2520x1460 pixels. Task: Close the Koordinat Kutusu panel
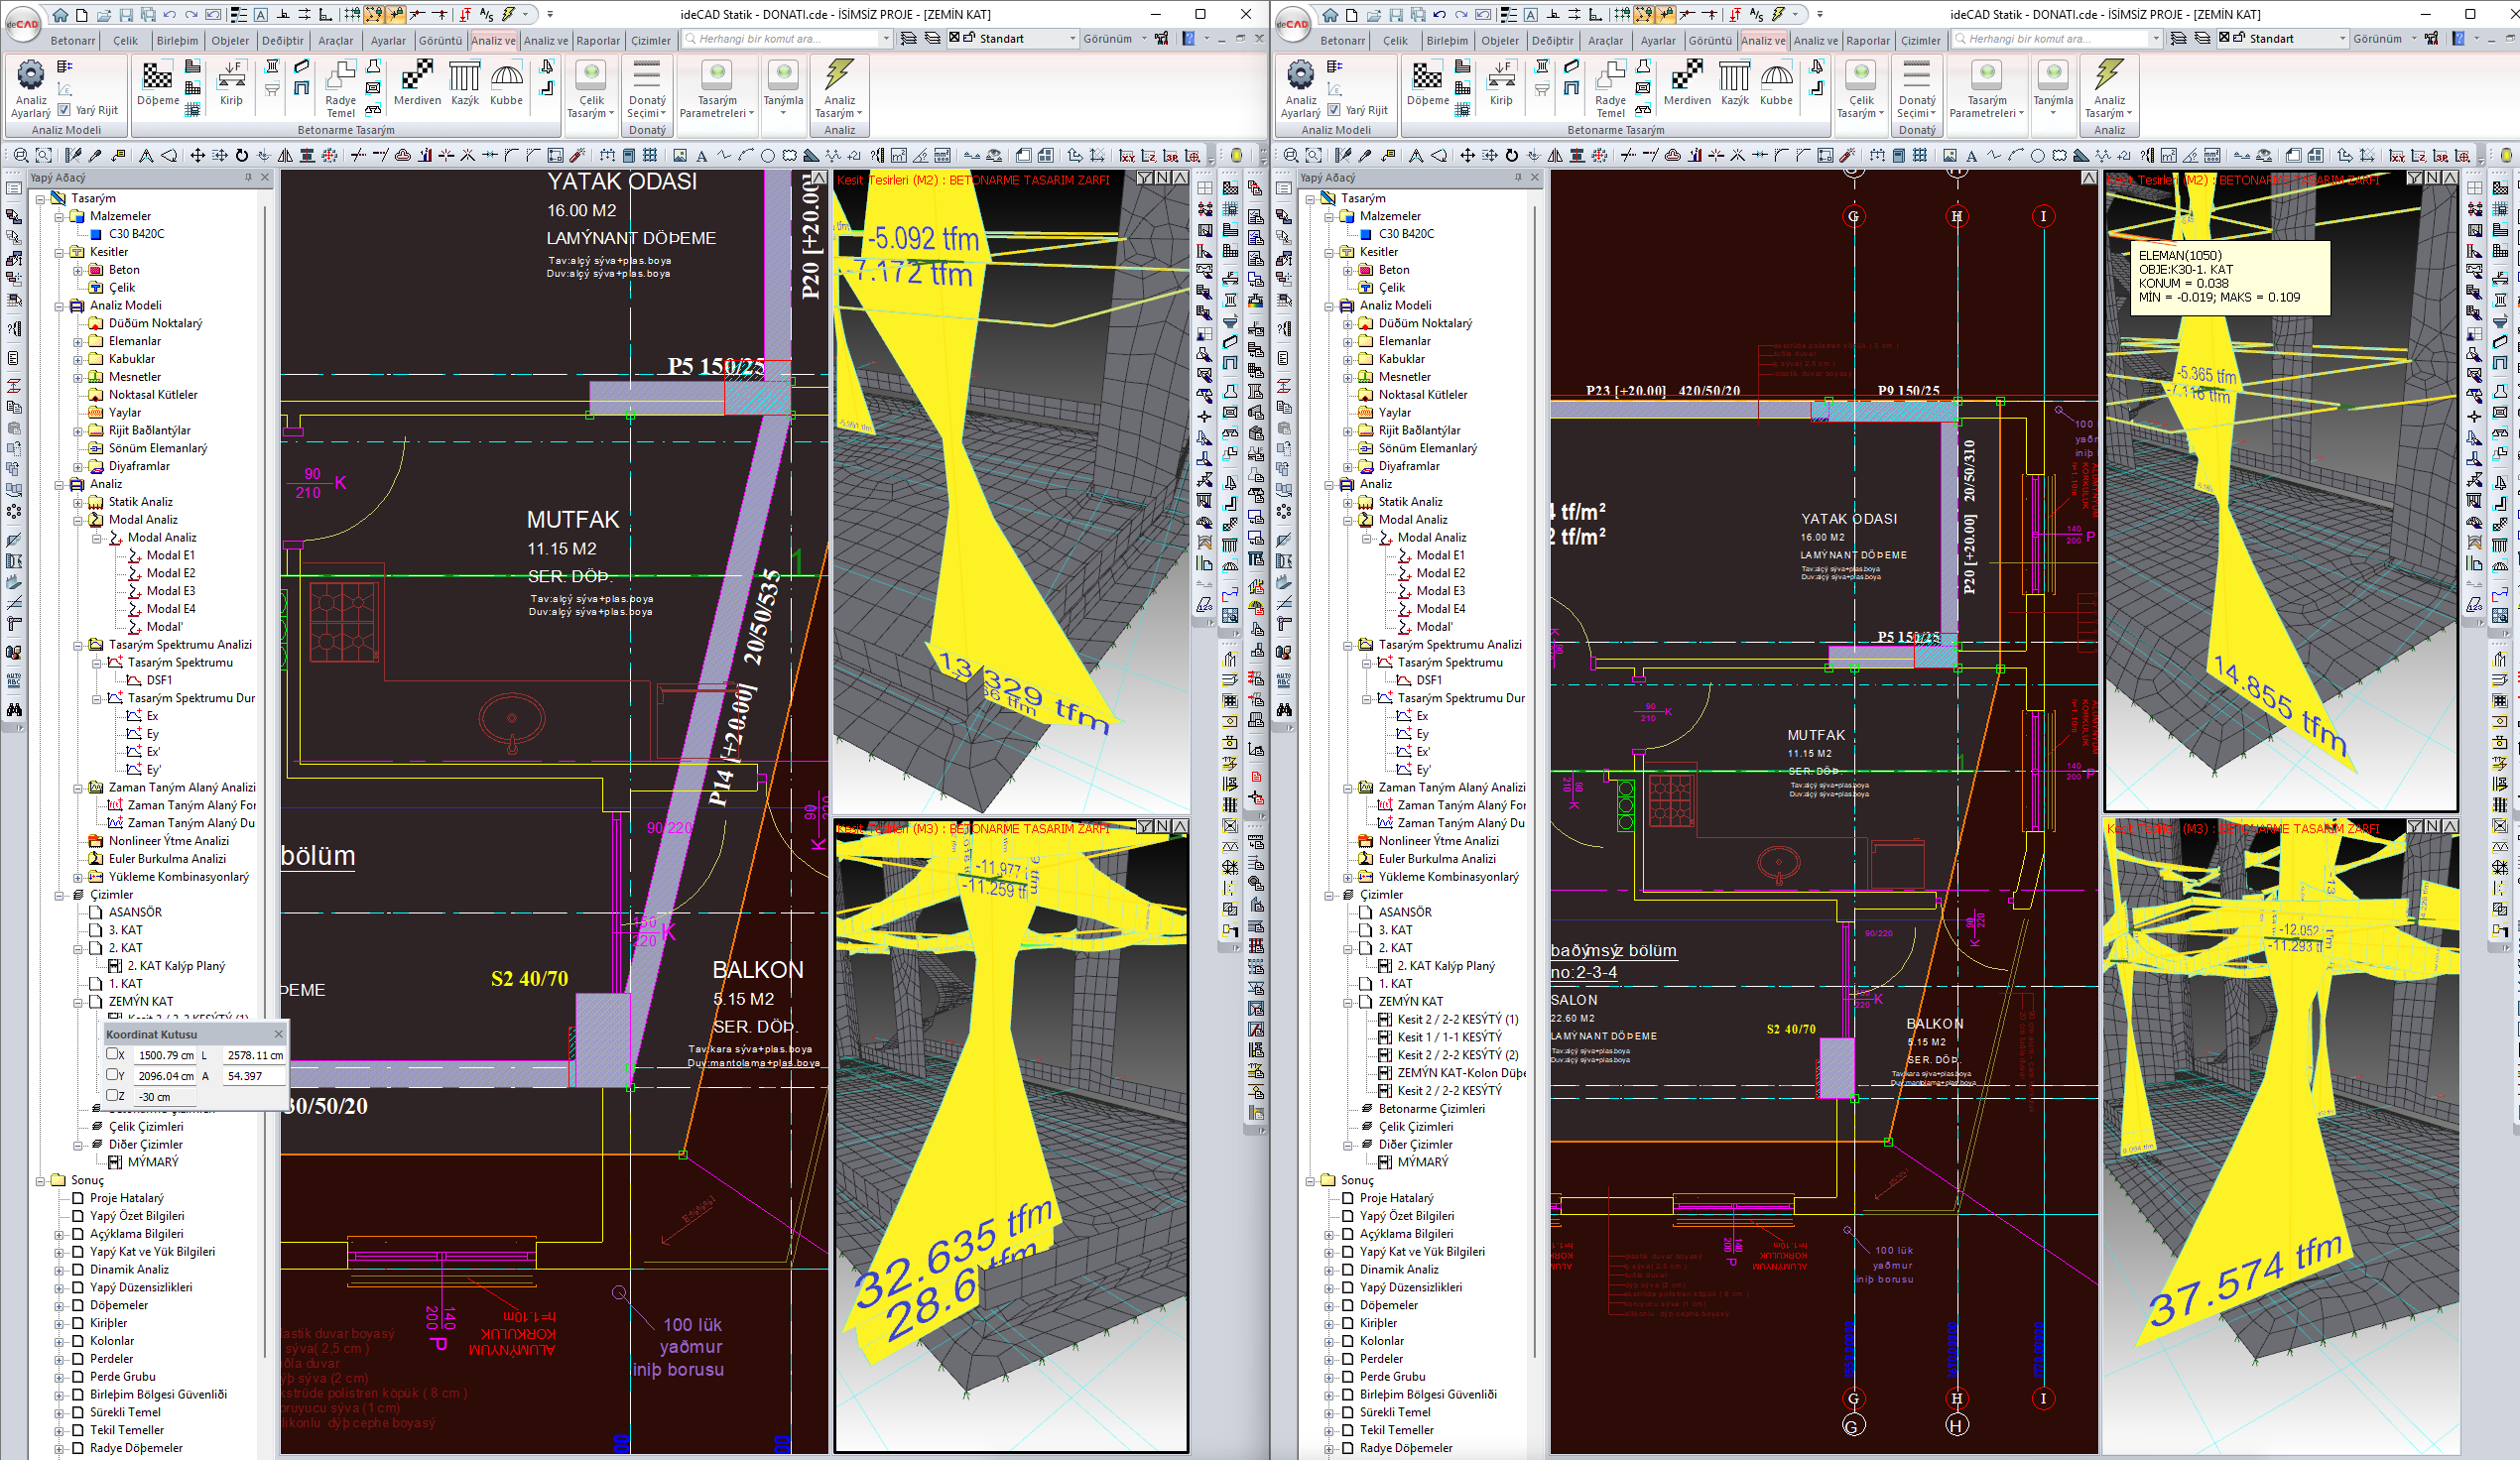click(278, 1033)
